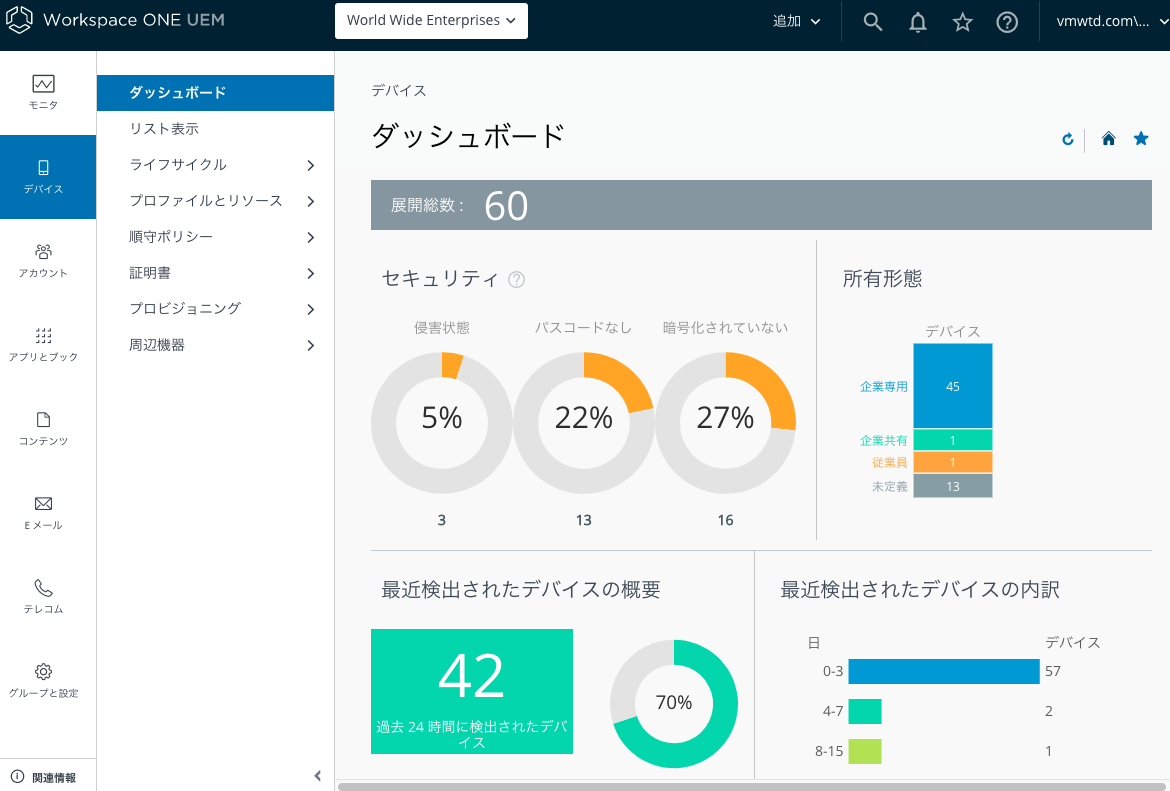Click the home icon beside dashboard title
The image size is (1170, 791).
[x=1108, y=139]
